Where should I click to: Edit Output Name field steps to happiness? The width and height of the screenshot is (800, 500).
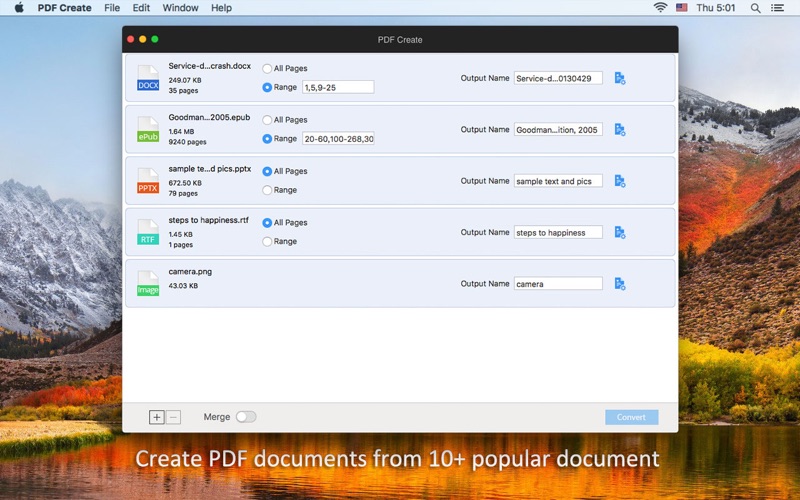click(x=558, y=232)
